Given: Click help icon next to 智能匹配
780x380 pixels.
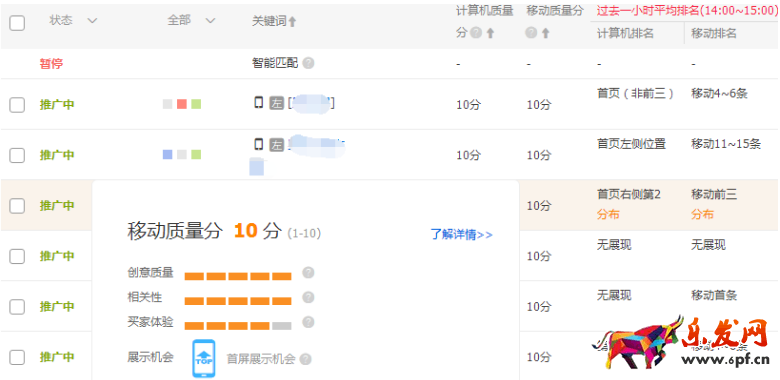Looking at the screenshot, I should pyautogui.click(x=308, y=64).
